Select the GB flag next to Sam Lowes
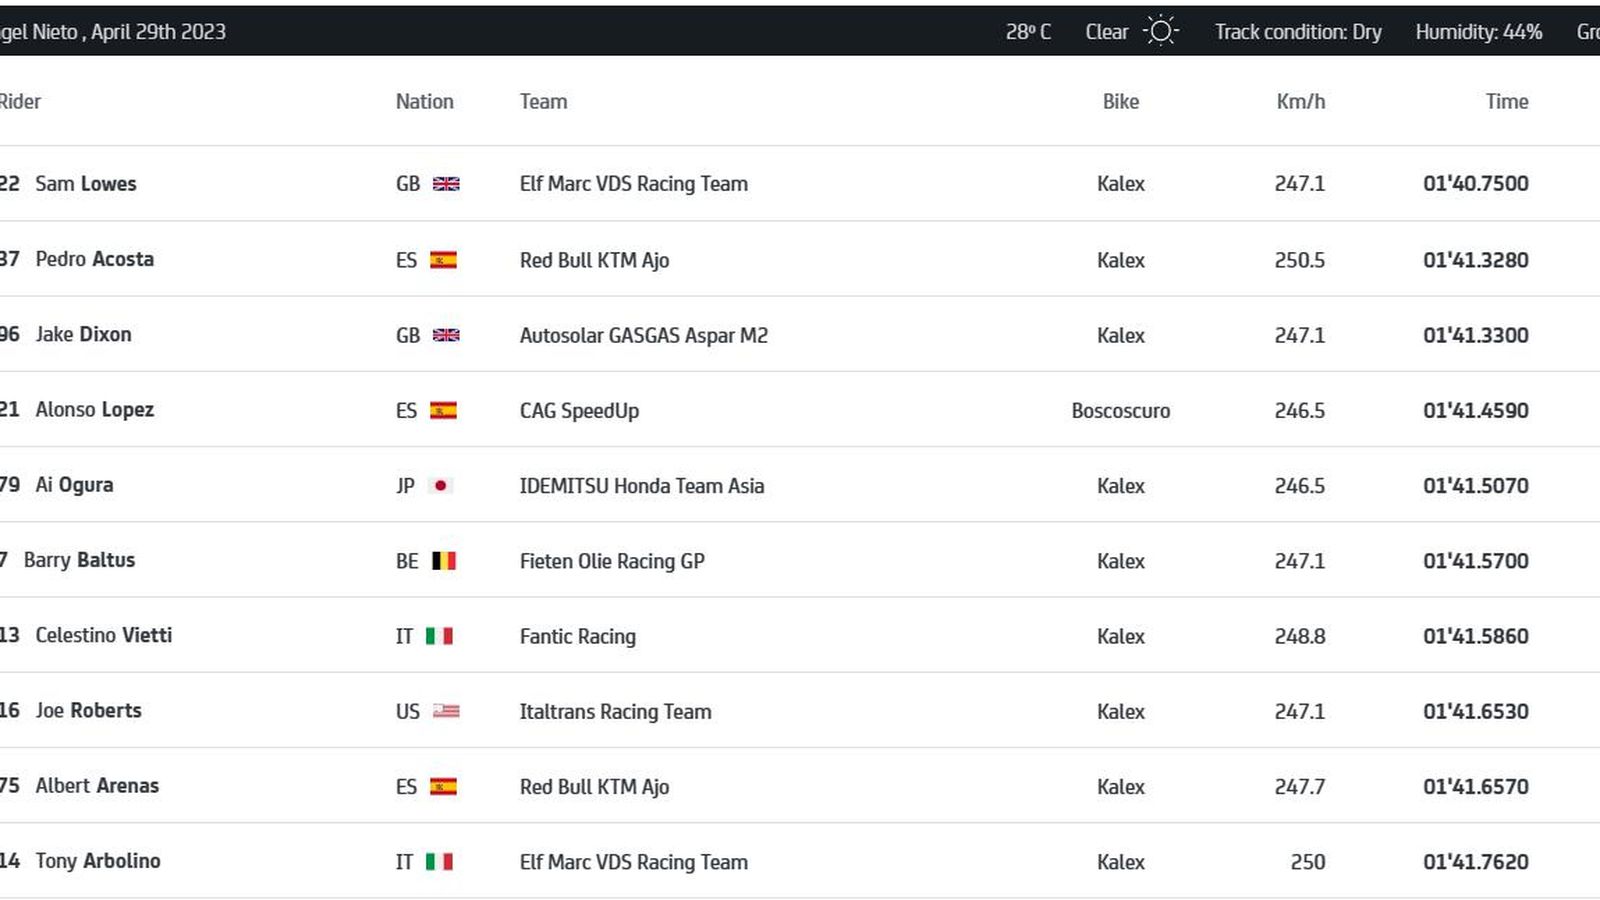 pos(445,184)
